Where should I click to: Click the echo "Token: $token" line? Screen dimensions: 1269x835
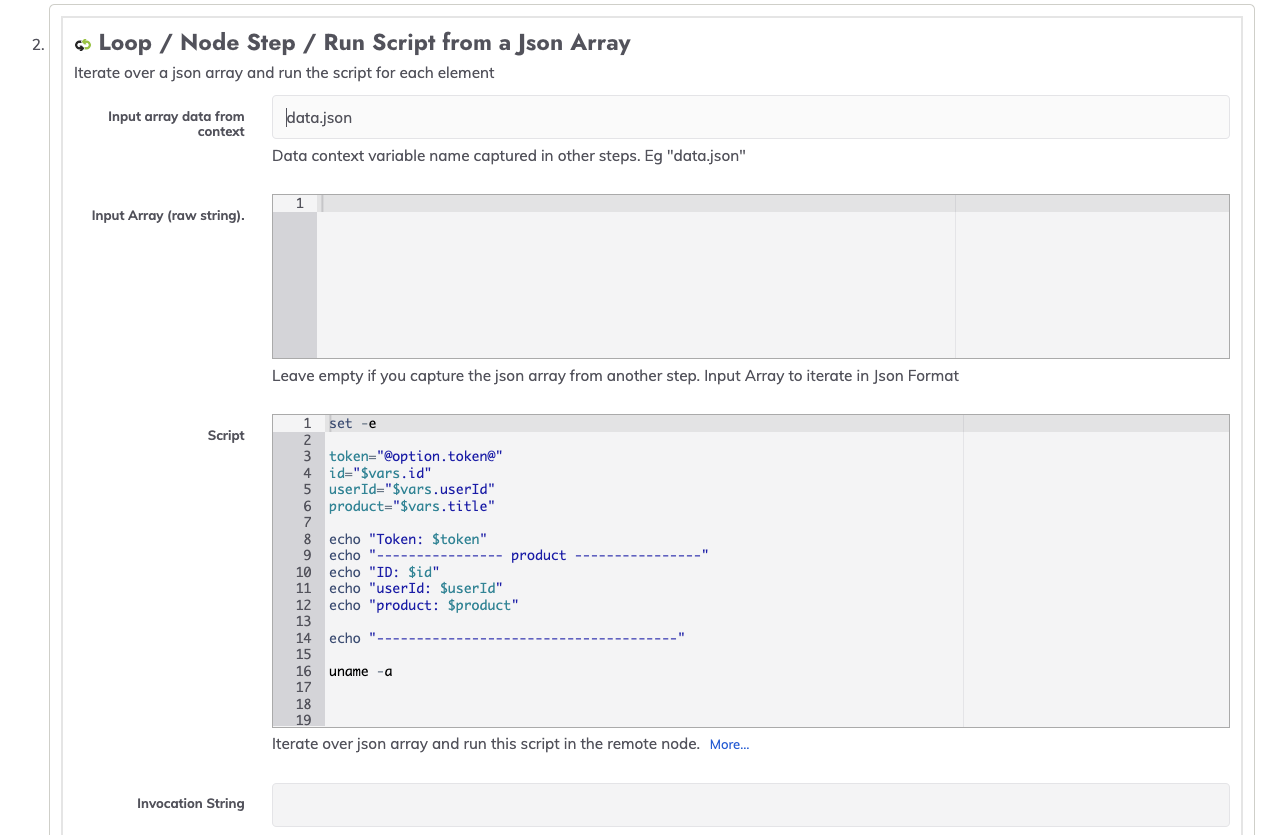coord(408,539)
